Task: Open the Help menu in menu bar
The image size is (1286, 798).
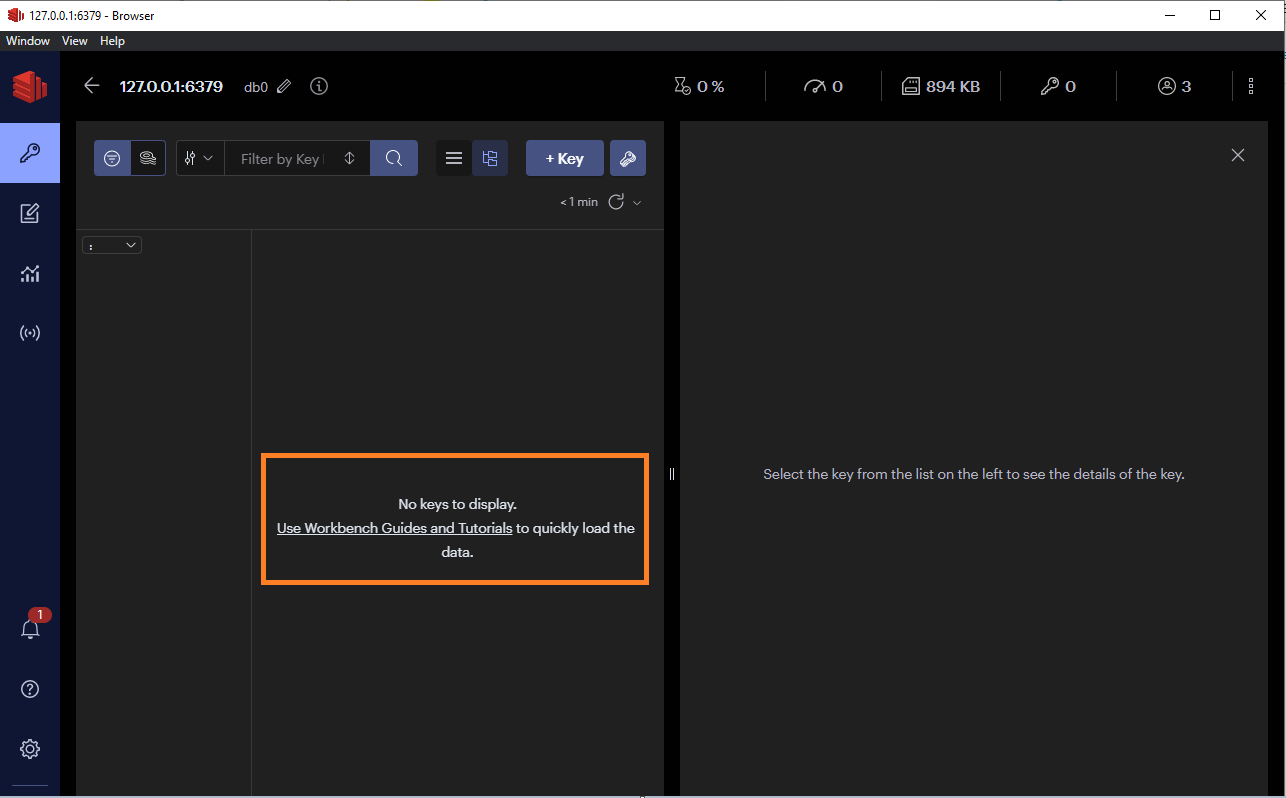Action: click(x=112, y=41)
